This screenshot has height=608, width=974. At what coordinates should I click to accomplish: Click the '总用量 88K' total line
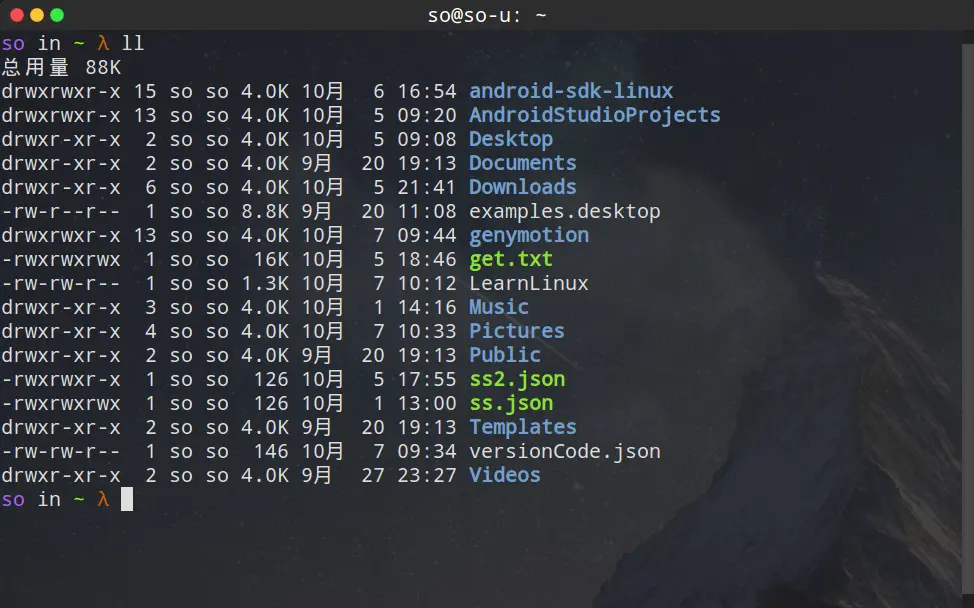click(x=61, y=67)
